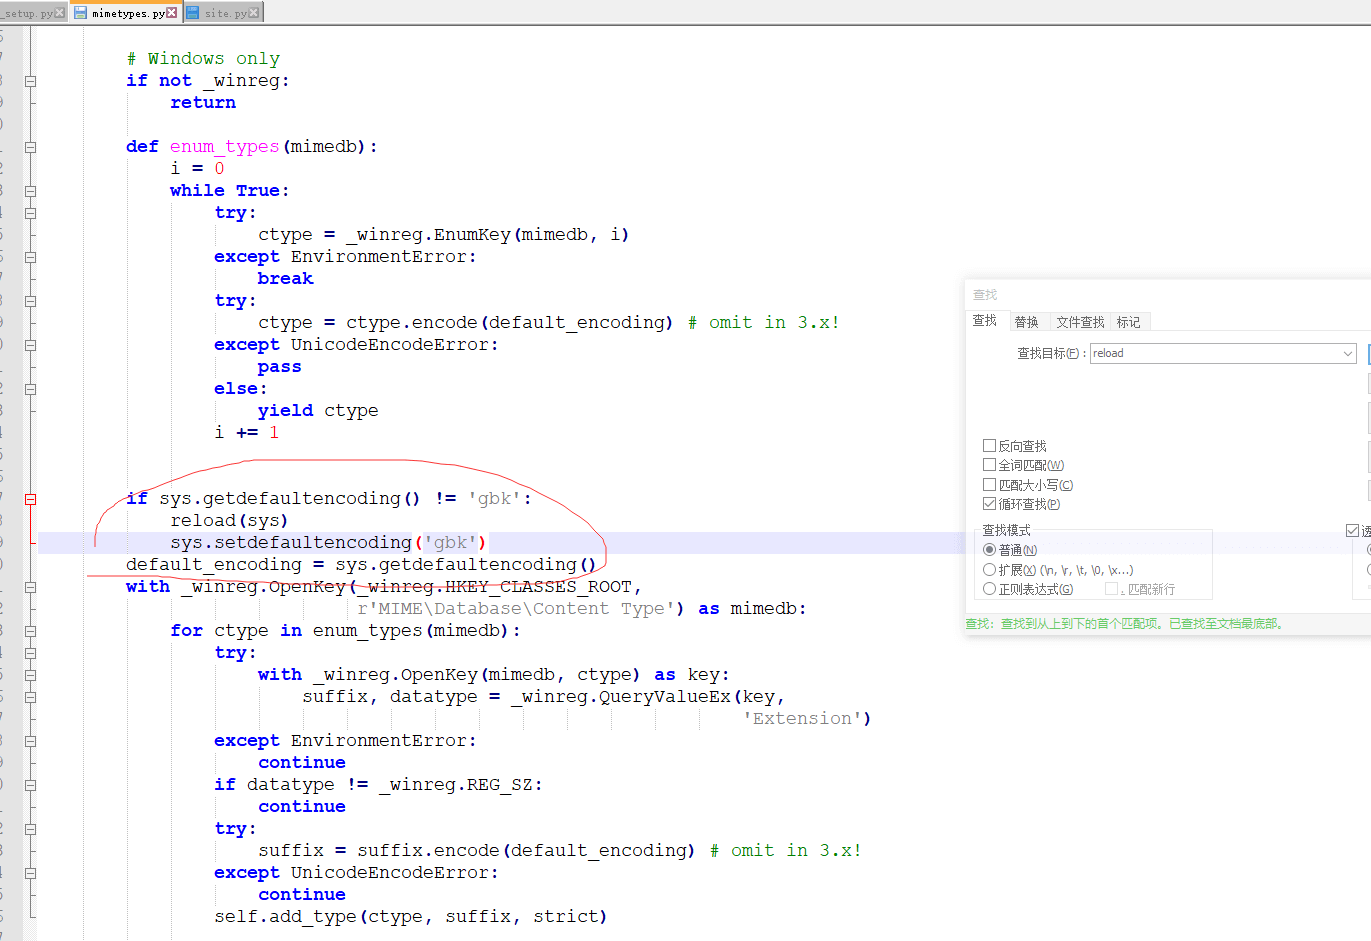Collapse the fold marker beside 'while True:'
This screenshot has width=1371, height=941.
click(x=30, y=191)
